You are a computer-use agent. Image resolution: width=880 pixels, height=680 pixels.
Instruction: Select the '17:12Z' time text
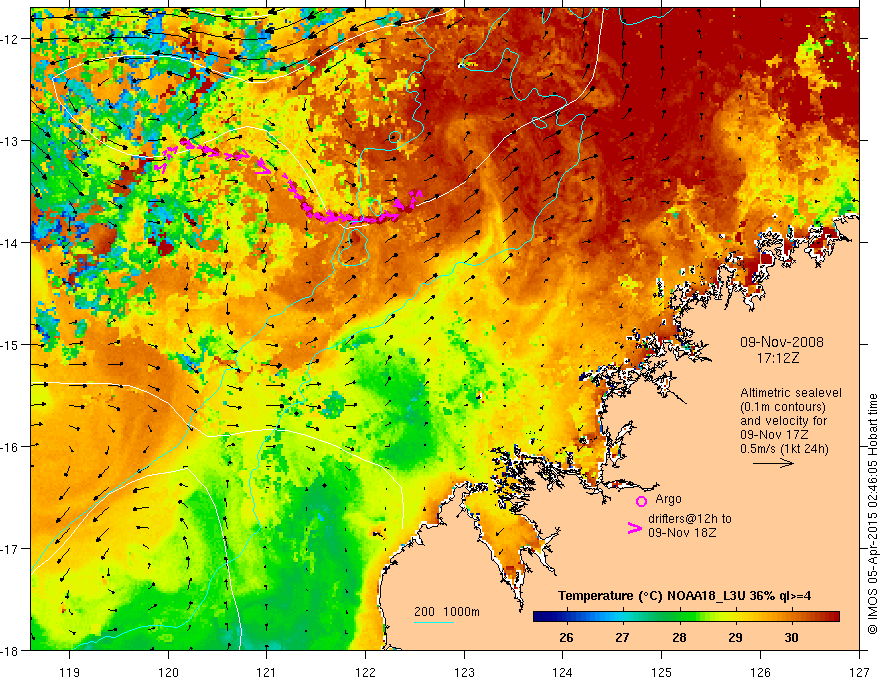tap(777, 357)
